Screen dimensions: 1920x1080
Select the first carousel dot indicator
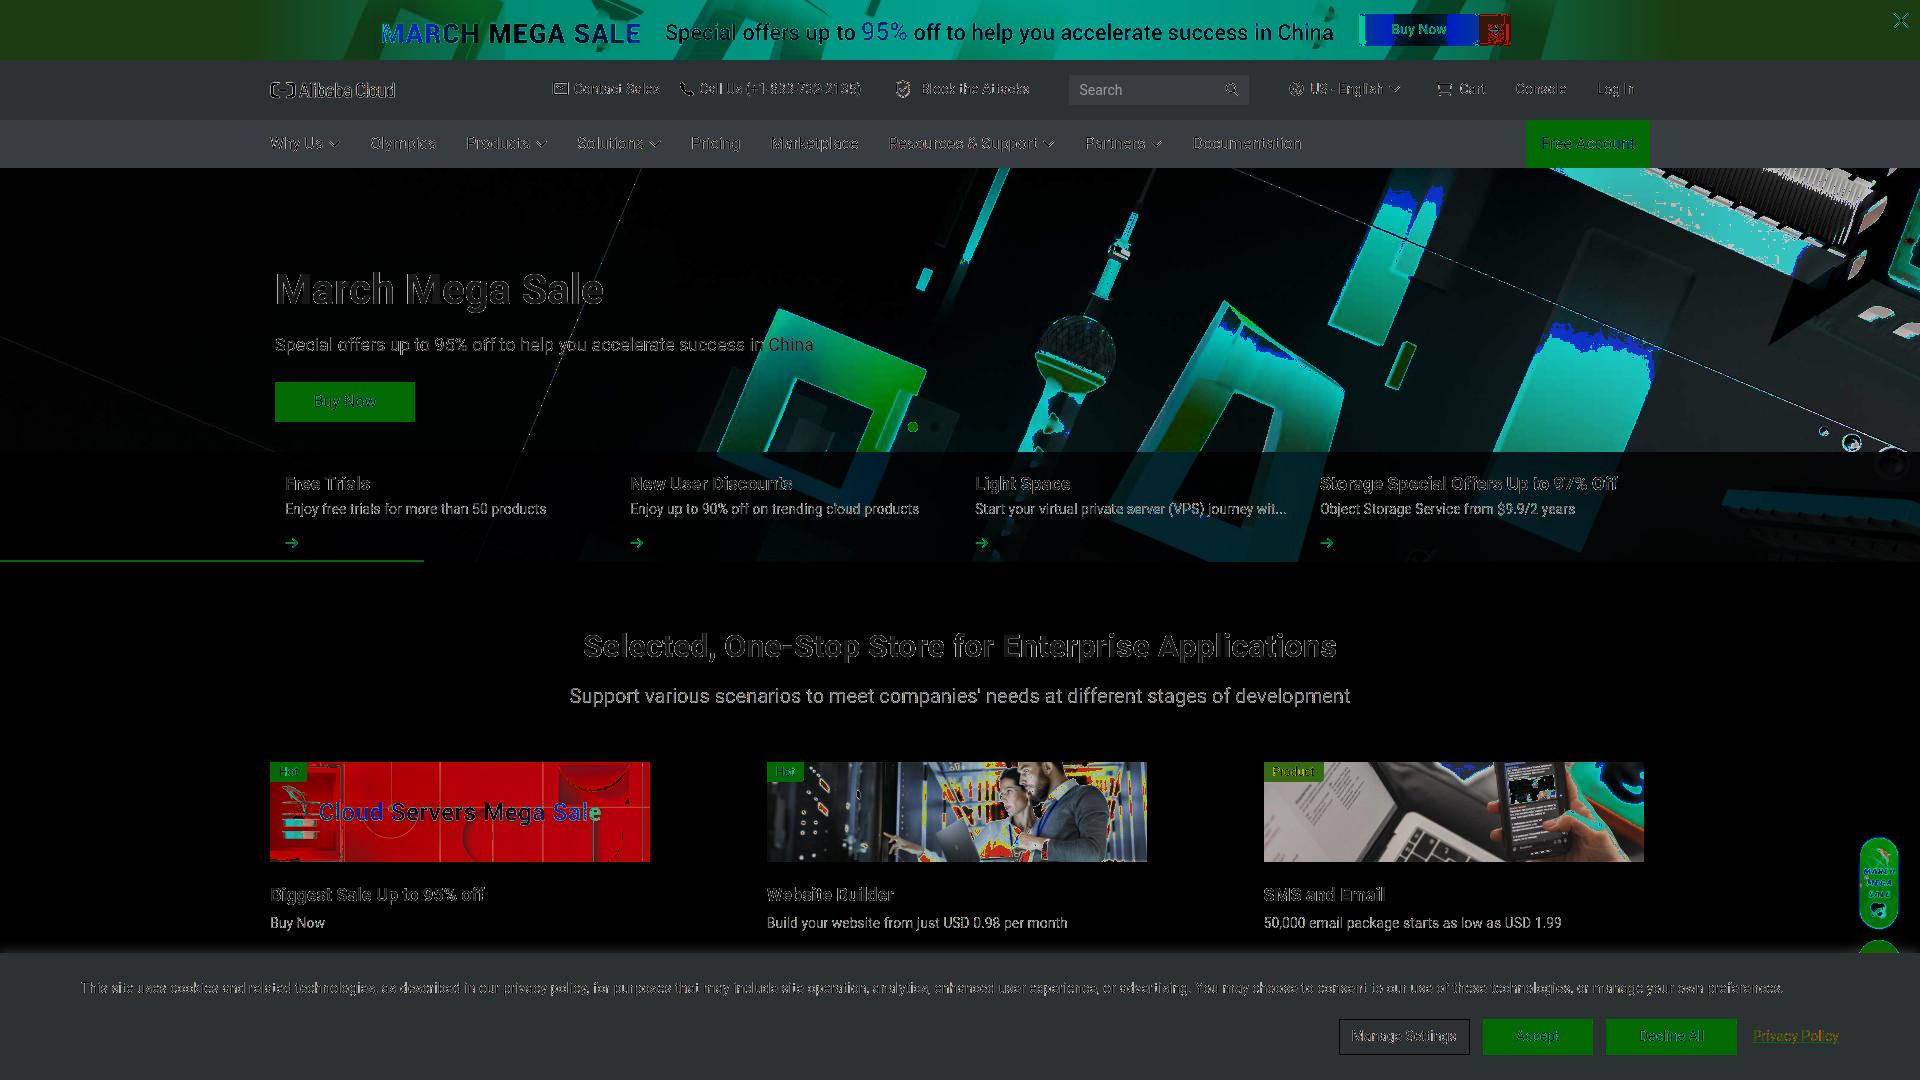click(x=913, y=427)
